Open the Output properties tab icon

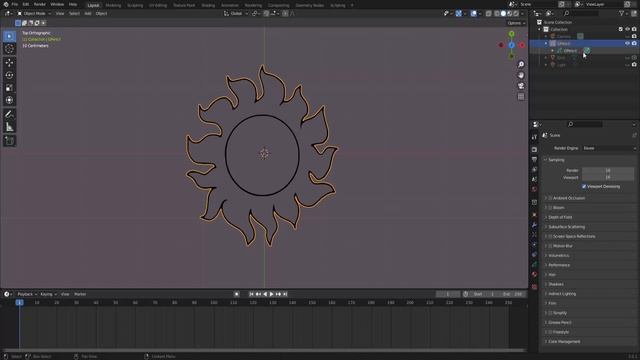(534, 159)
